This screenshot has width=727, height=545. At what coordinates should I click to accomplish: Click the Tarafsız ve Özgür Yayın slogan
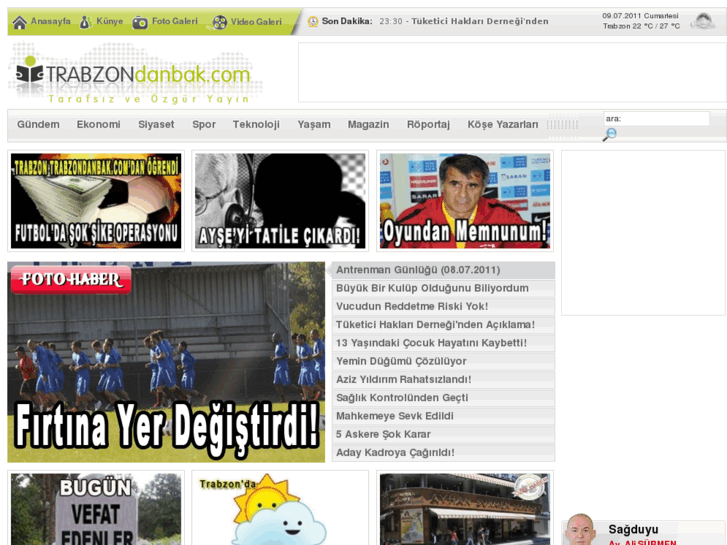[149, 99]
